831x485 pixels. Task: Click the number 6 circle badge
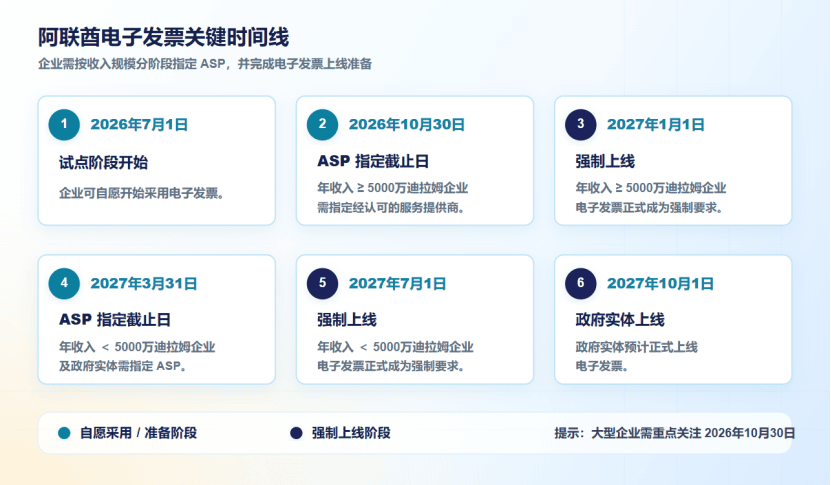pyautogui.click(x=580, y=283)
